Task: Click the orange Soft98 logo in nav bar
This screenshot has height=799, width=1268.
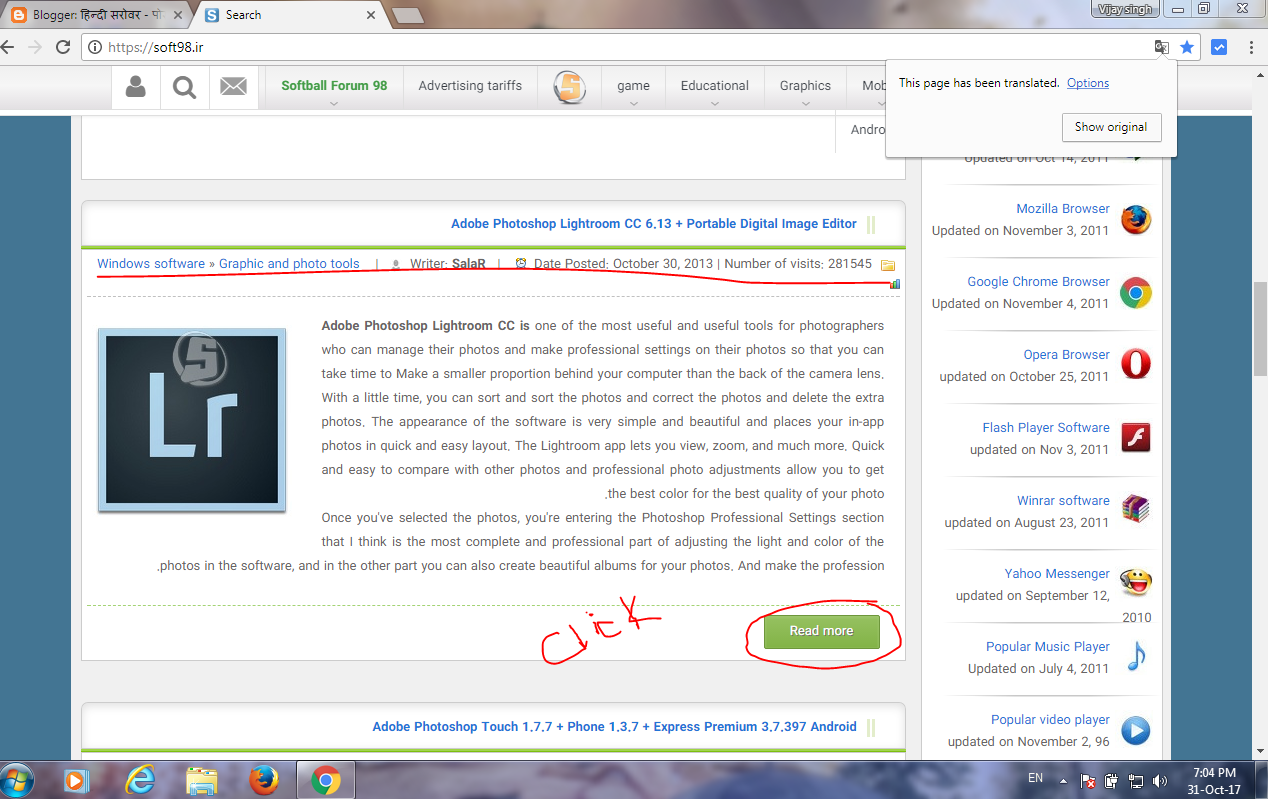Action: [x=569, y=87]
